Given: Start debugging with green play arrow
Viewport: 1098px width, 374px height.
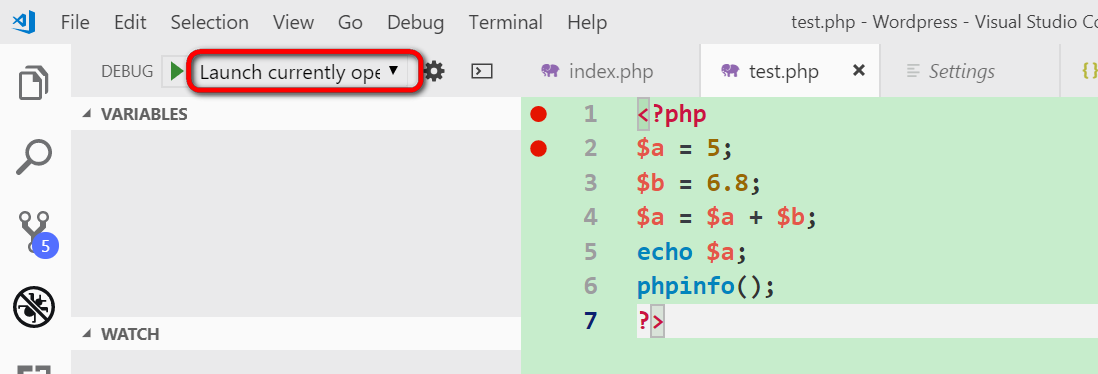Looking at the screenshot, I should tap(176, 71).
